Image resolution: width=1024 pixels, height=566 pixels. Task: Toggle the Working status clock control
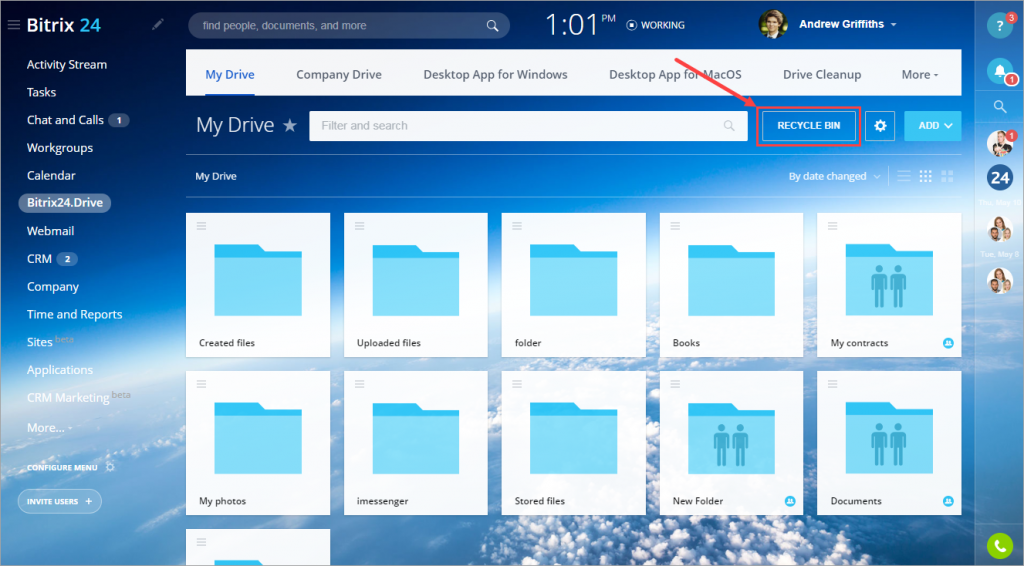[632, 25]
